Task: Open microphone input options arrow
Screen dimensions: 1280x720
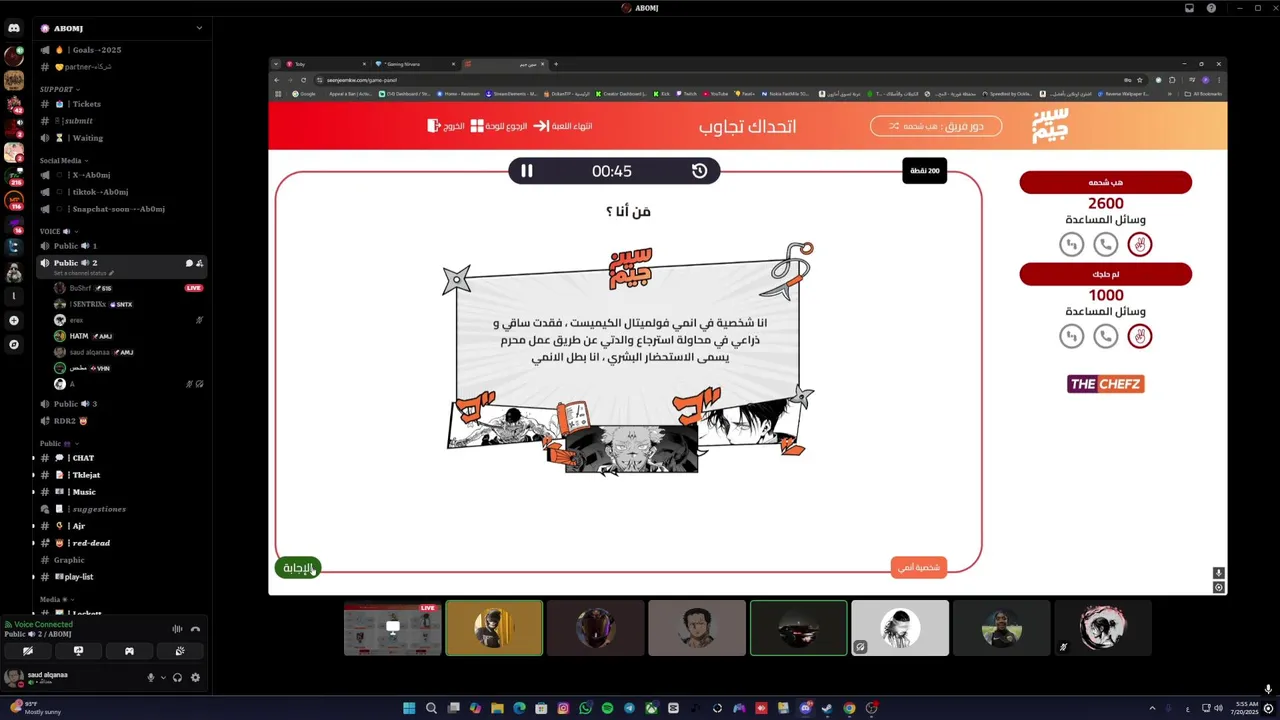Action: (x=163, y=677)
